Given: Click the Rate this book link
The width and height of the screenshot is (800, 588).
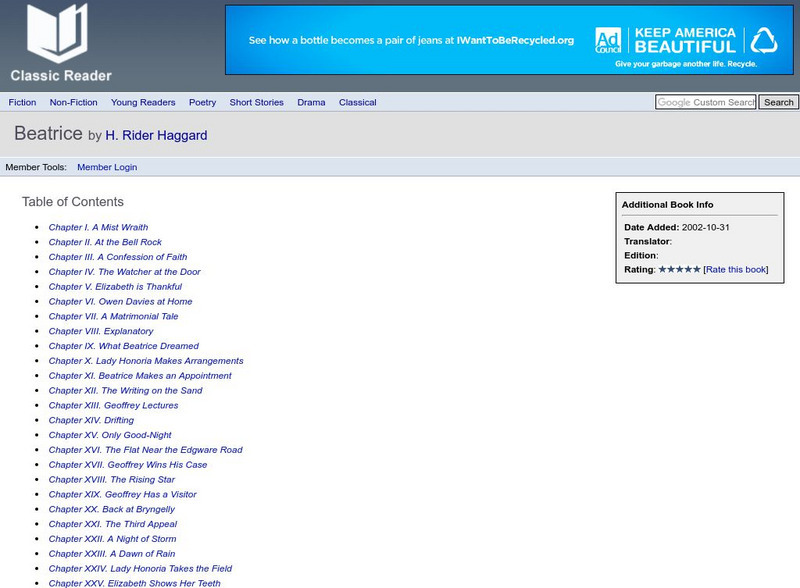Looking at the screenshot, I should (x=736, y=270).
